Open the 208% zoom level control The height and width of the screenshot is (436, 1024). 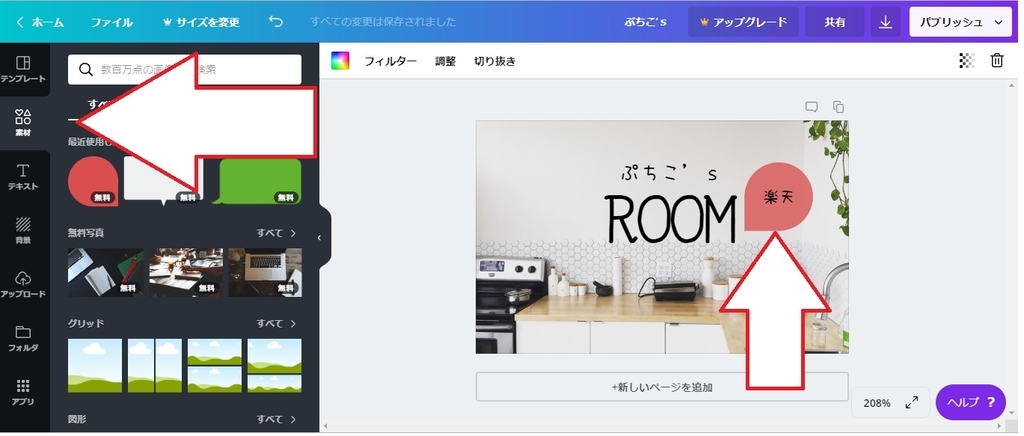point(876,403)
